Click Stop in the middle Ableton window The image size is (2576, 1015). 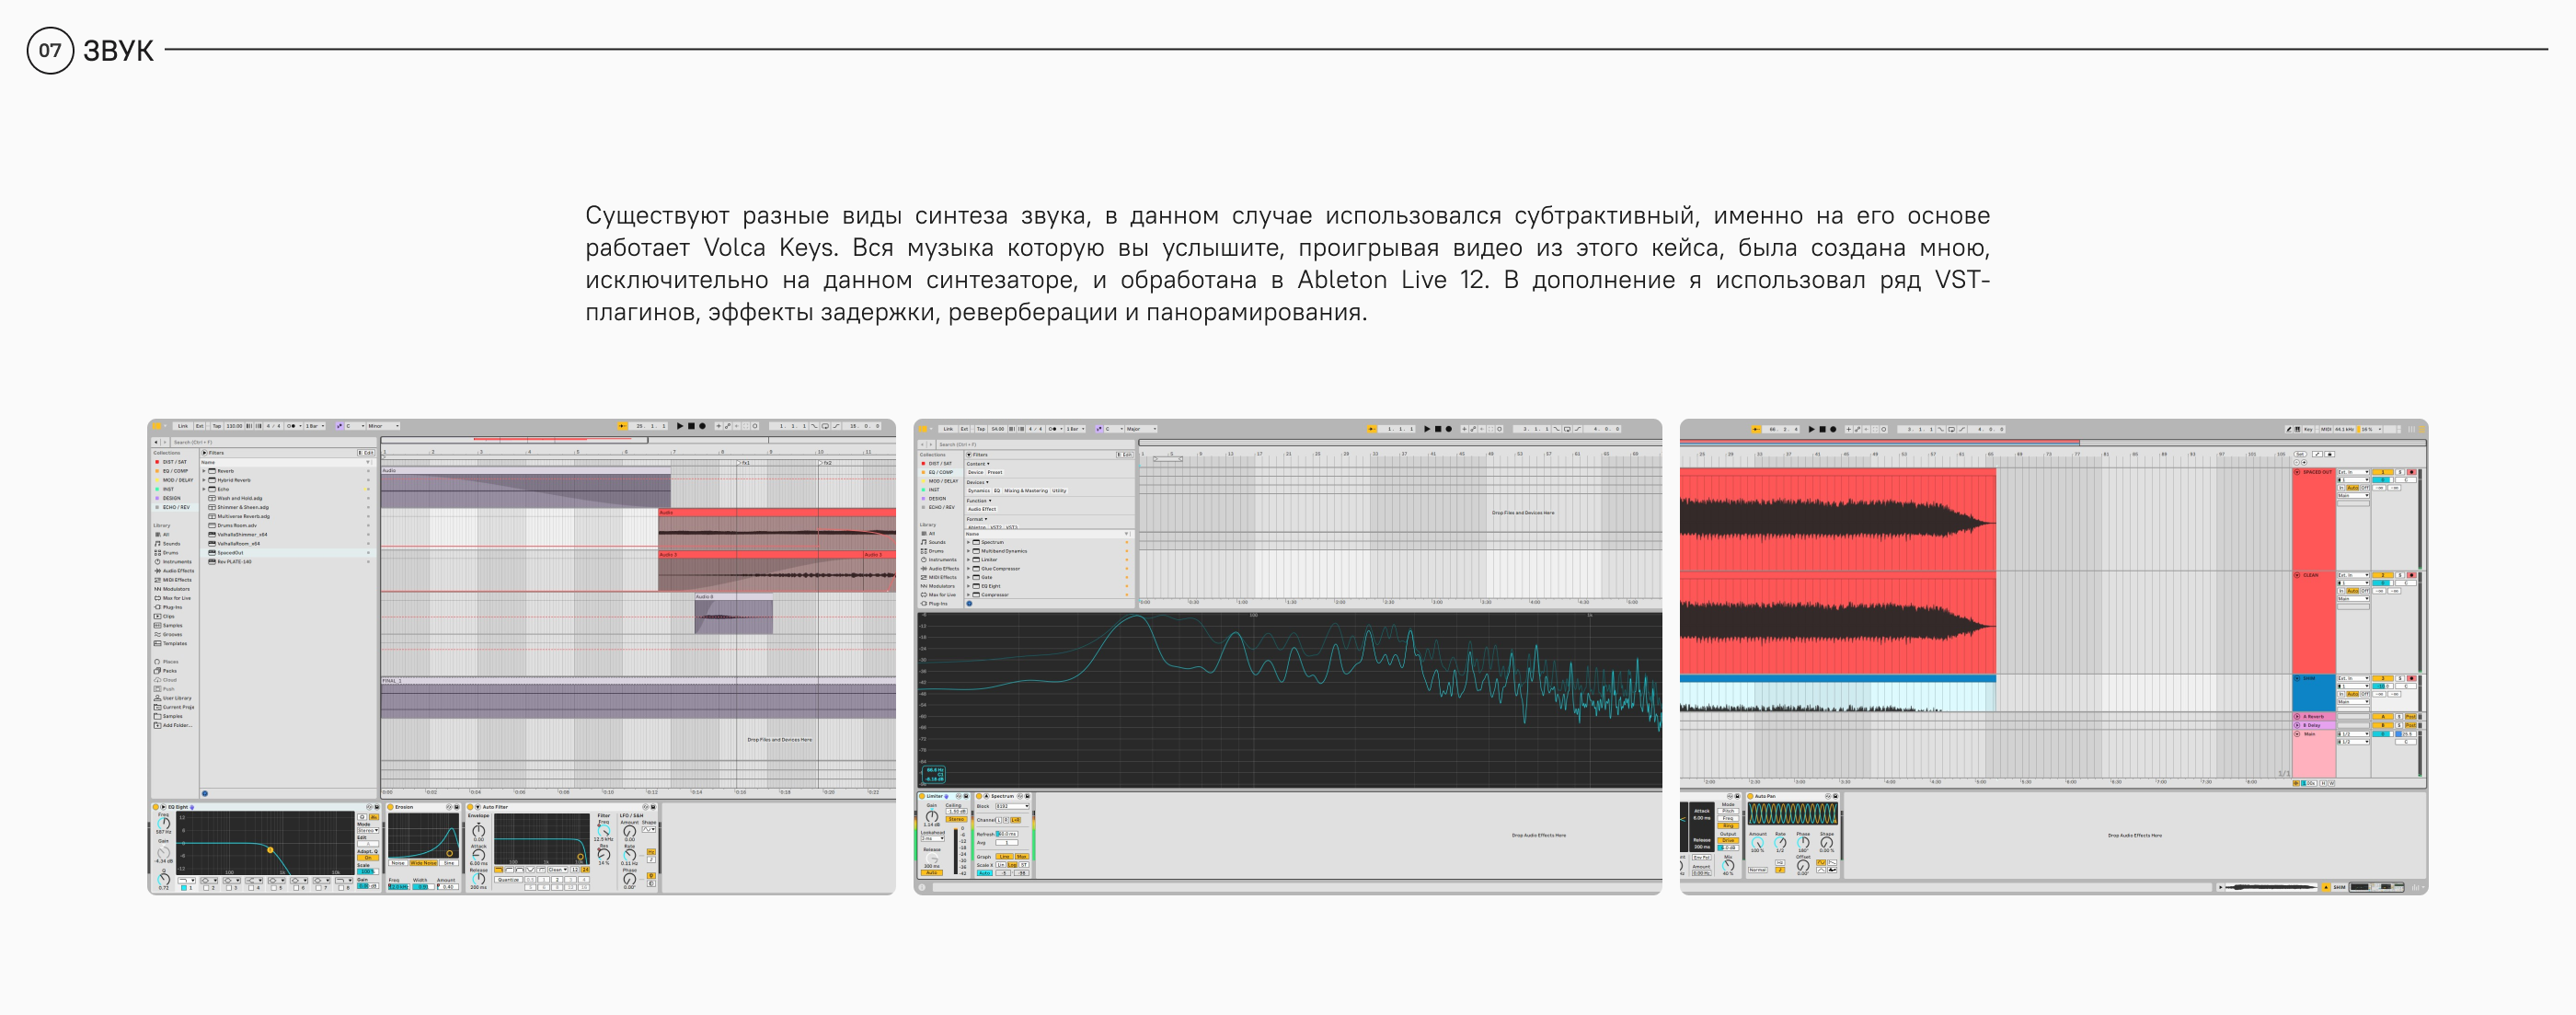tap(1437, 429)
